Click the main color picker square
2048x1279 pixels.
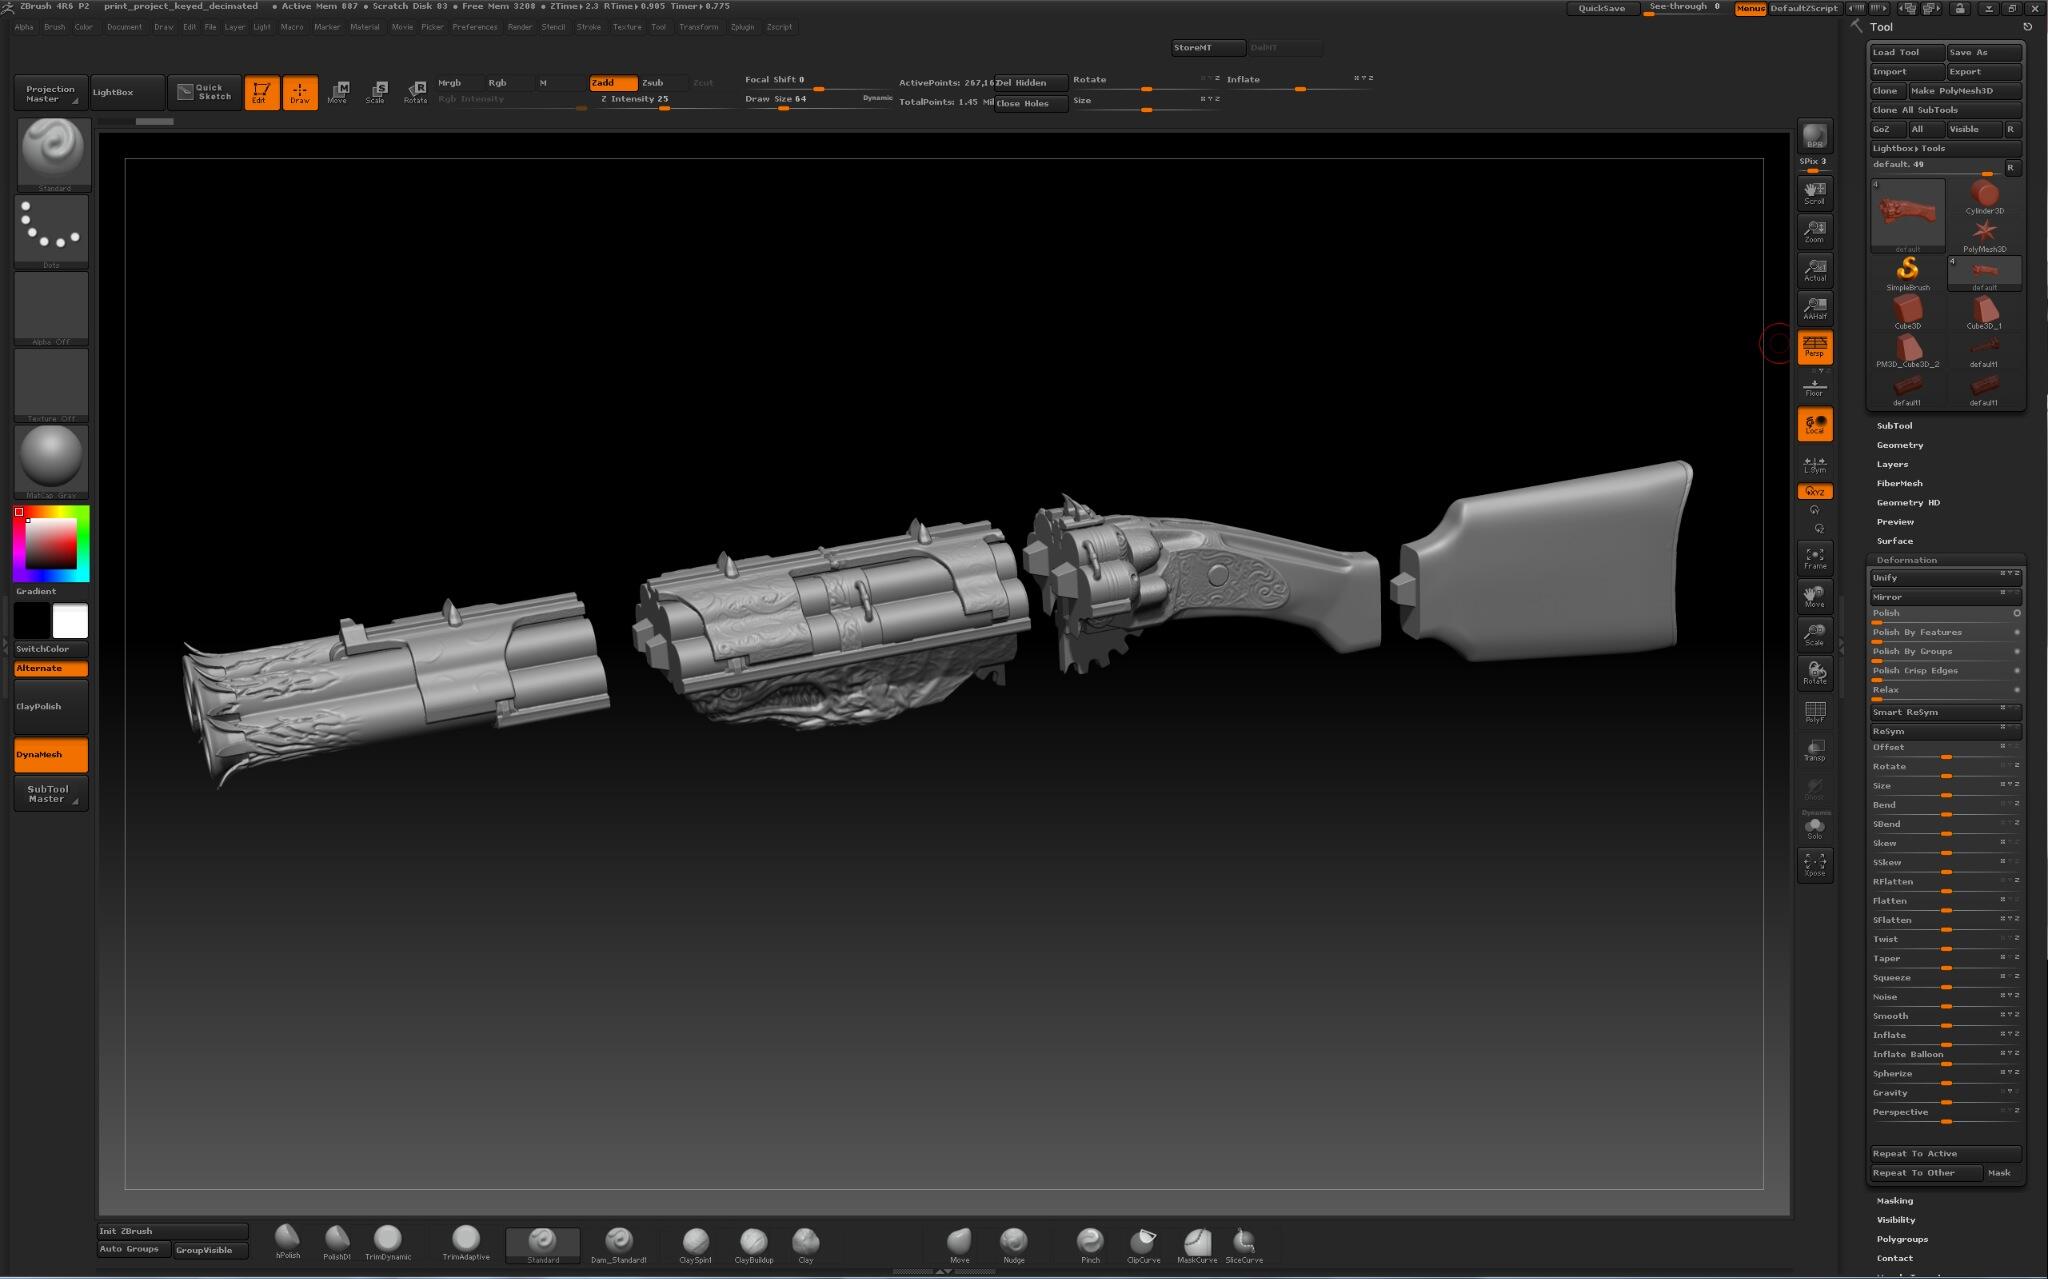51,544
